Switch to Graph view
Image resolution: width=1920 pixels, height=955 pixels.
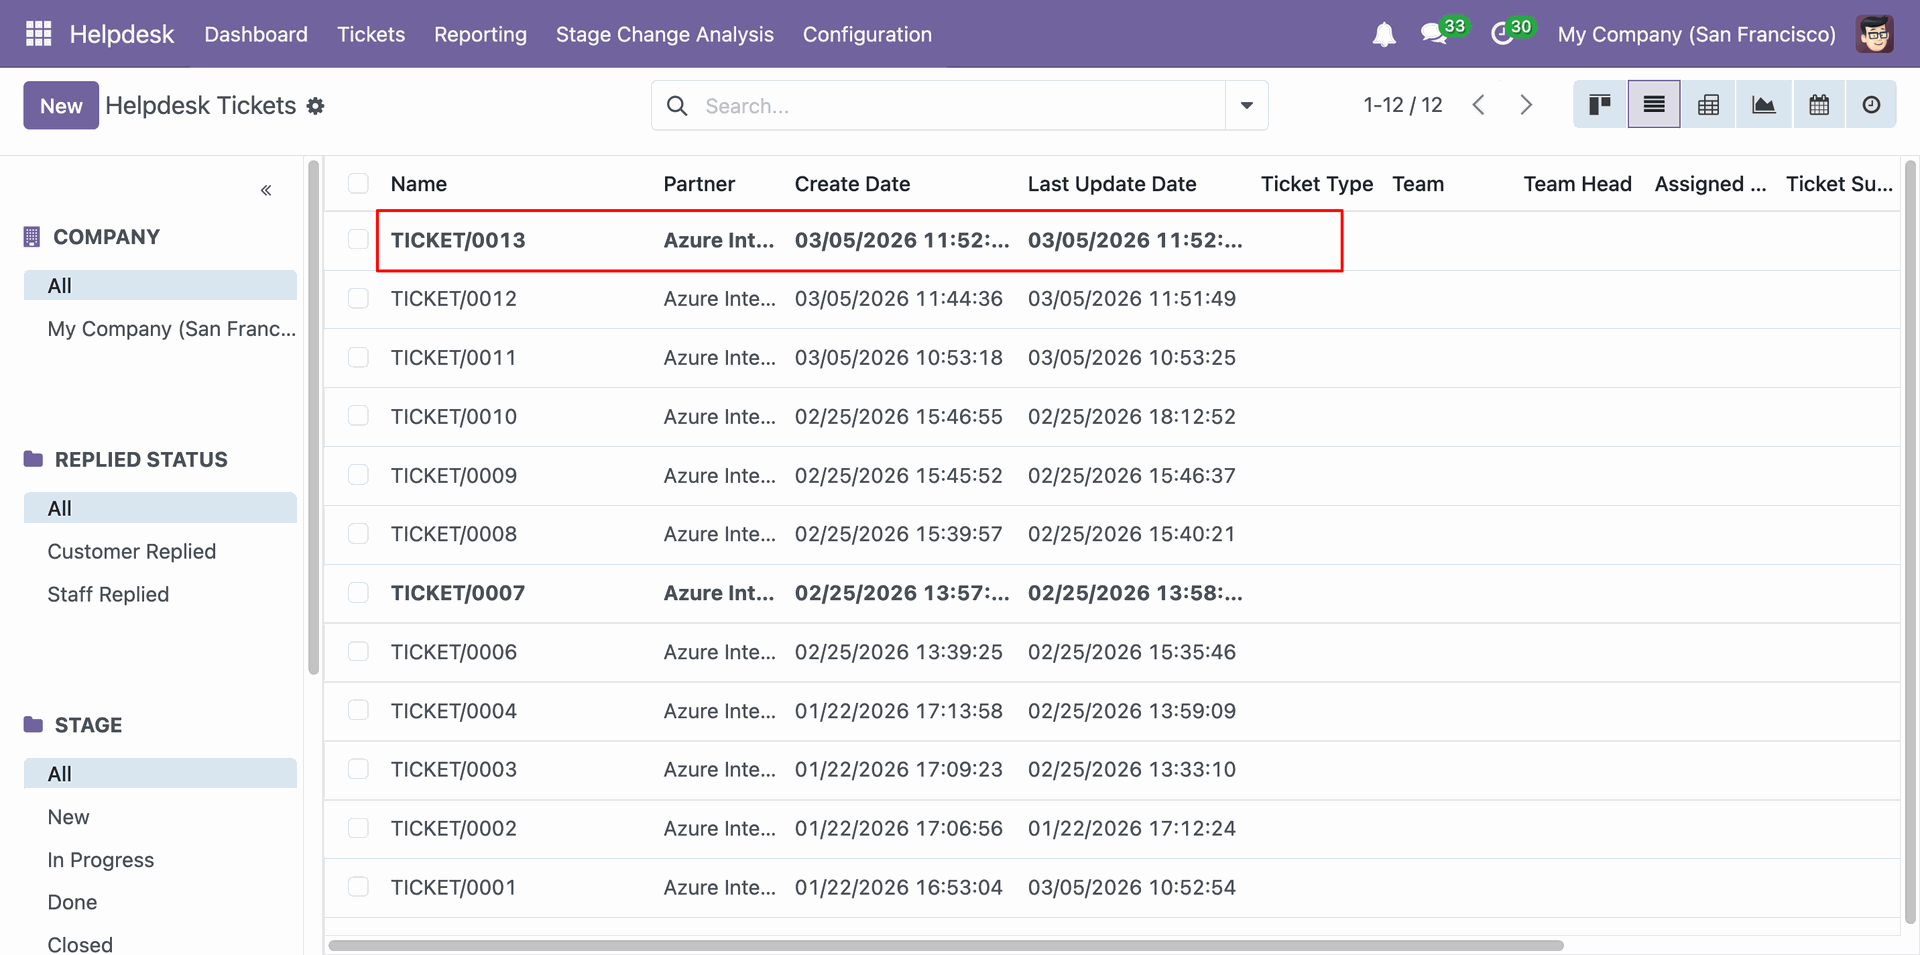(1764, 105)
